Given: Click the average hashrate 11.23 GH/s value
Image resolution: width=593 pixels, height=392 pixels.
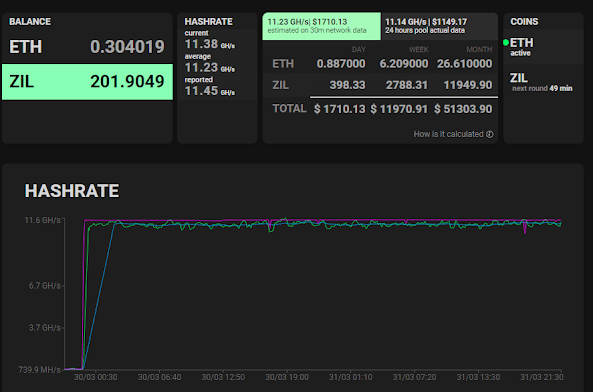Looking at the screenshot, I should 210,68.
